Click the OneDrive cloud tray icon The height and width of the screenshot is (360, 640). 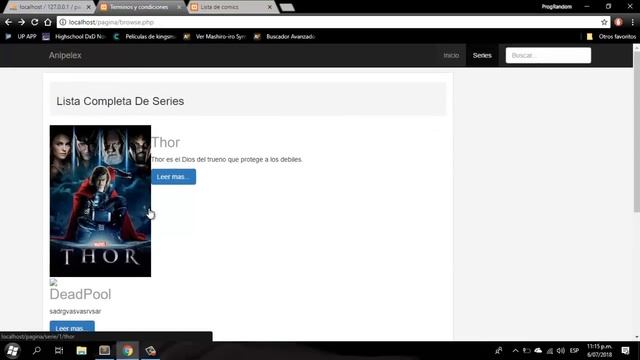tap(538, 351)
